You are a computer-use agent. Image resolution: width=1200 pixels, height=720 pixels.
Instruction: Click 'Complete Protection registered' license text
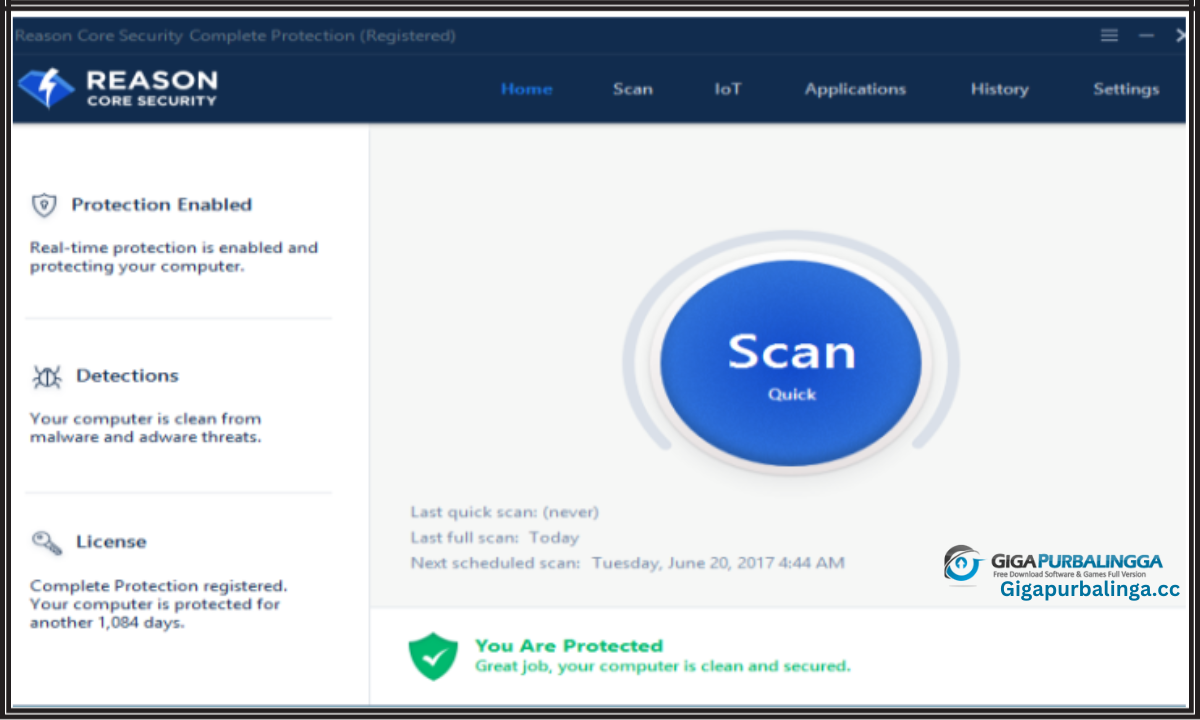[x=158, y=604]
